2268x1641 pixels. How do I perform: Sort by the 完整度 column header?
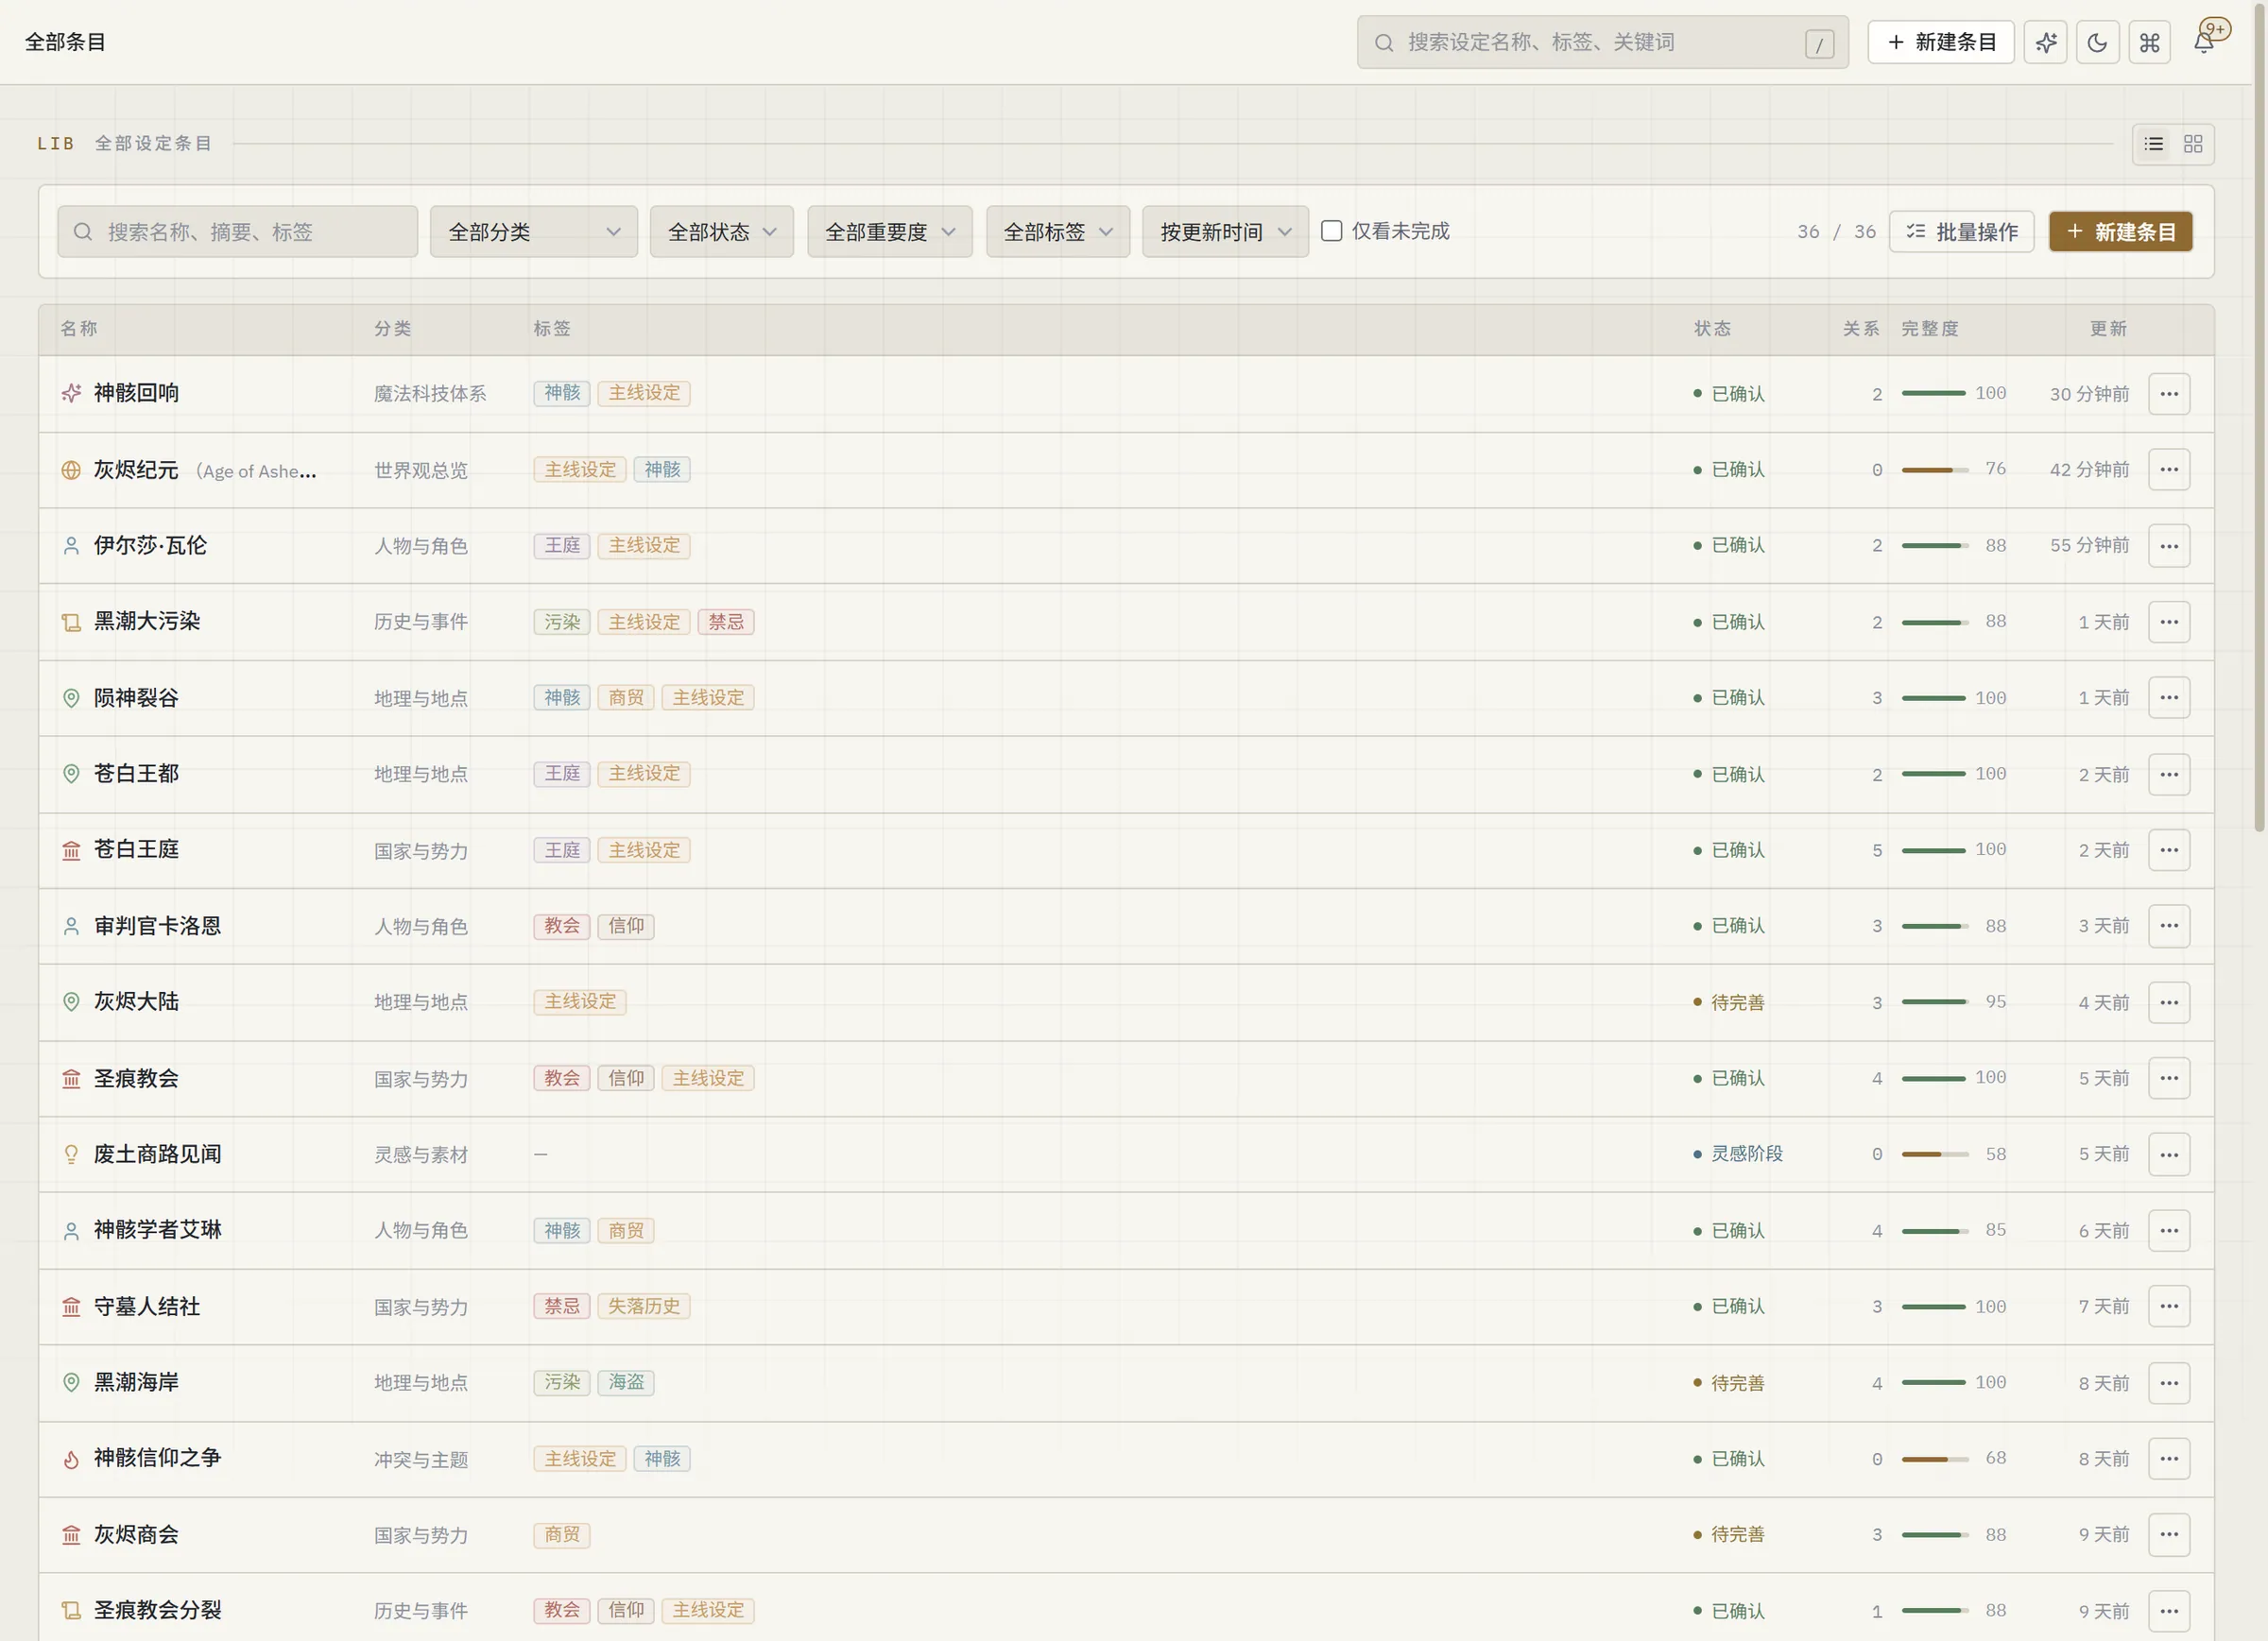(1930, 329)
